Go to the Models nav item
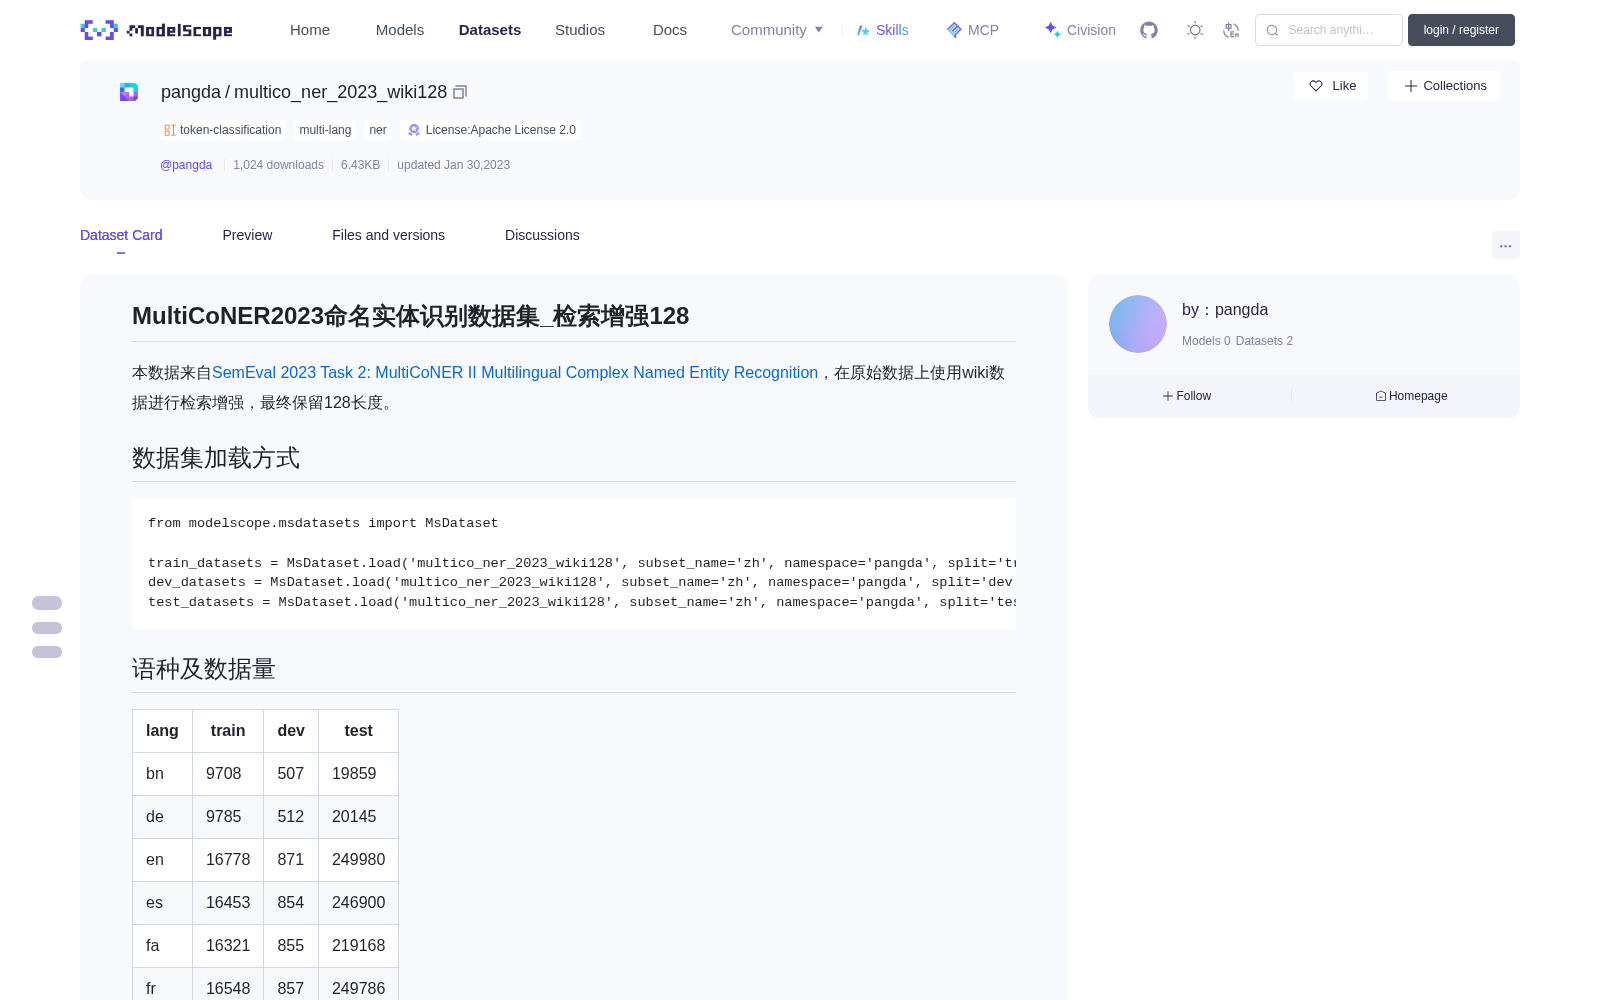Image resolution: width=1600 pixels, height=1000 pixels. point(400,30)
